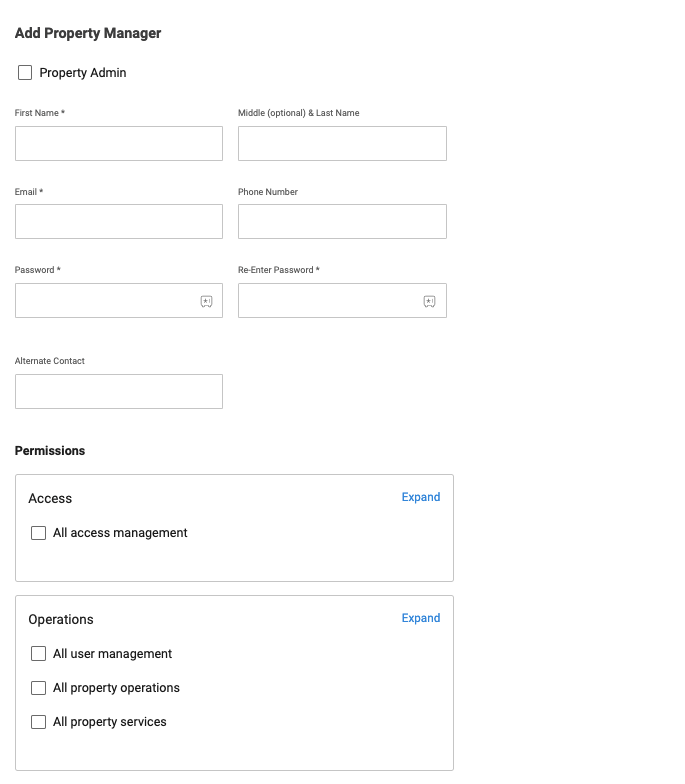Expand the Access permissions section
This screenshot has width=685, height=784.
[420, 497]
